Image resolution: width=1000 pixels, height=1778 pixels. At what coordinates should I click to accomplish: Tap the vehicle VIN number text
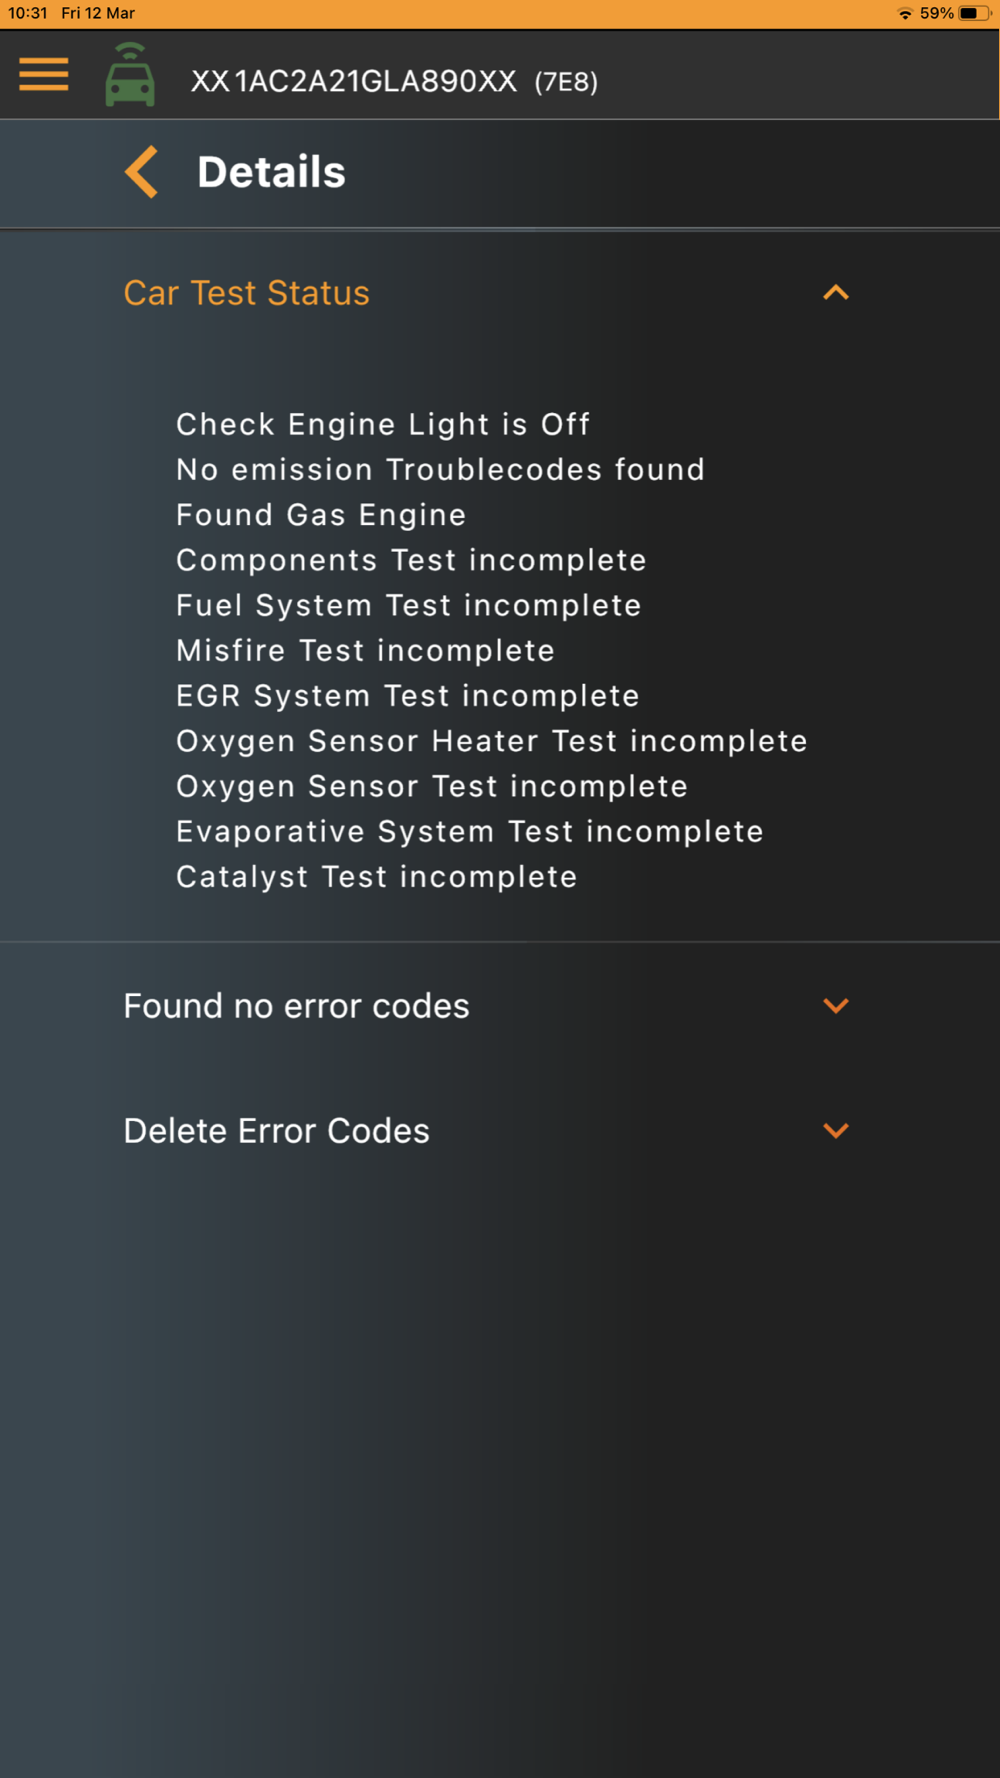[354, 81]
